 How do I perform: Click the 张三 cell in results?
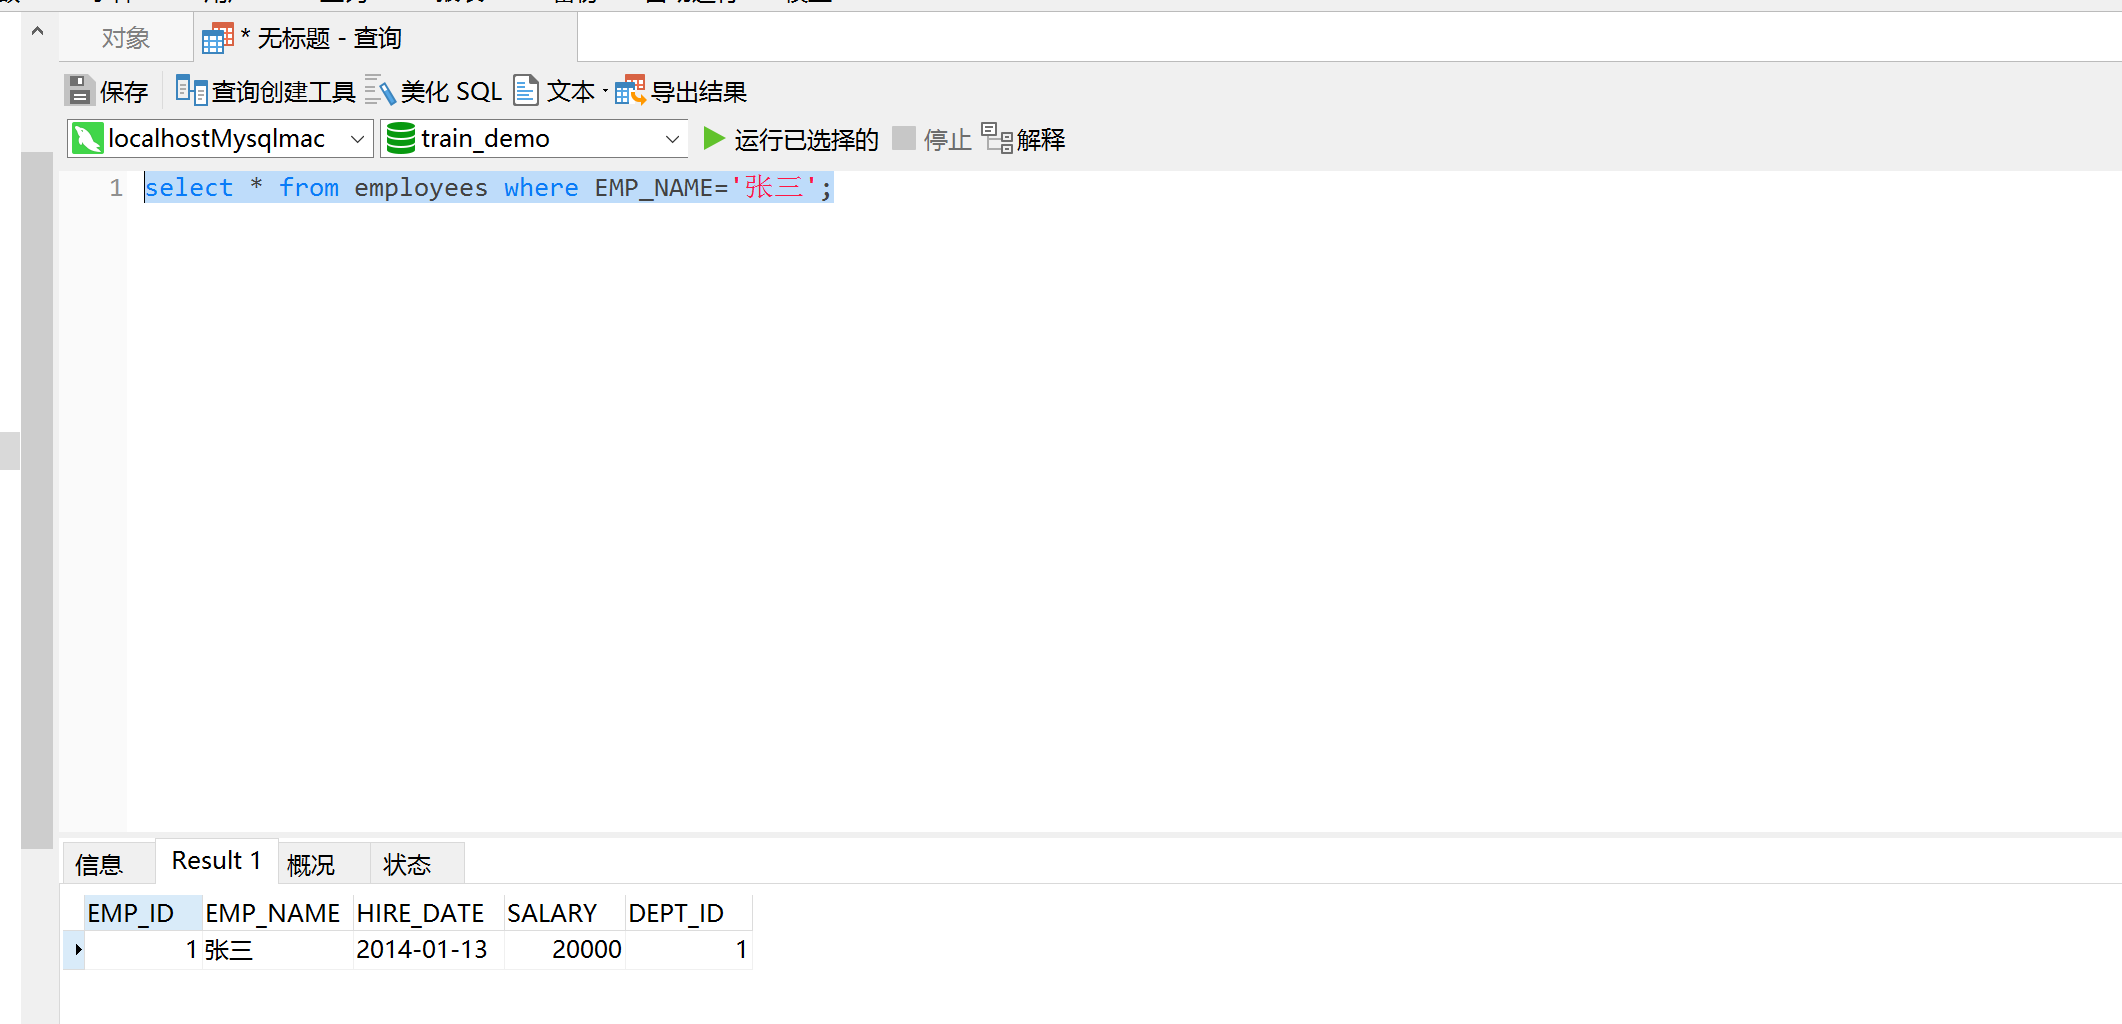click(x=277, y=949)
